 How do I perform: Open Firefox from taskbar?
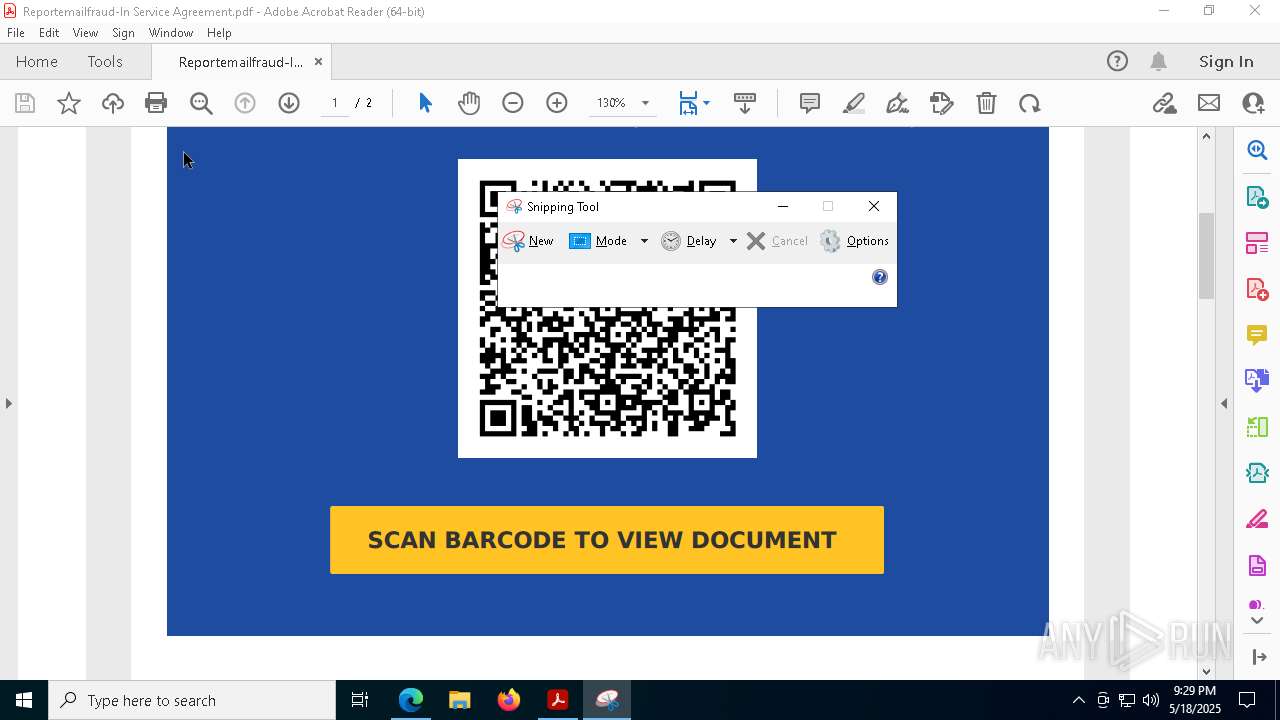(508, 700)
